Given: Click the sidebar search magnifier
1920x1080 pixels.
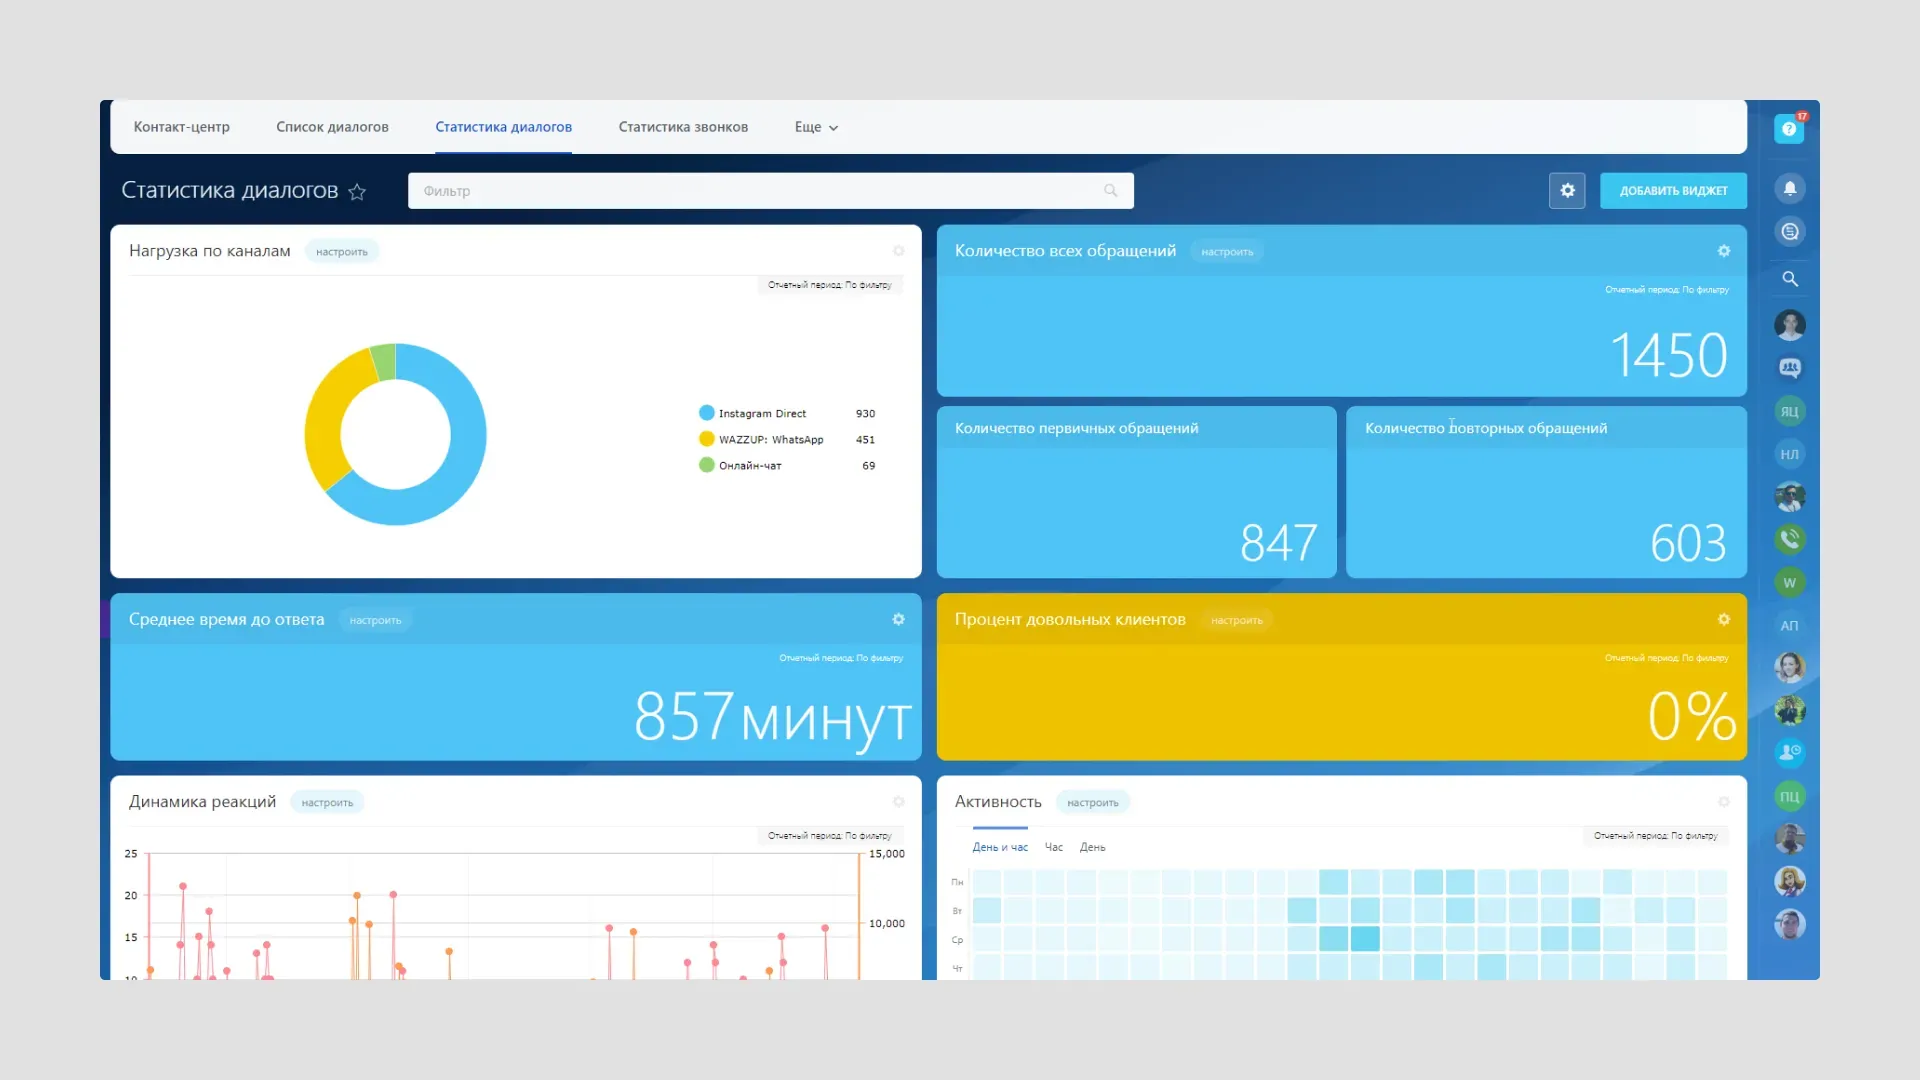Looking at the screenshot, I should (1790, 279).
